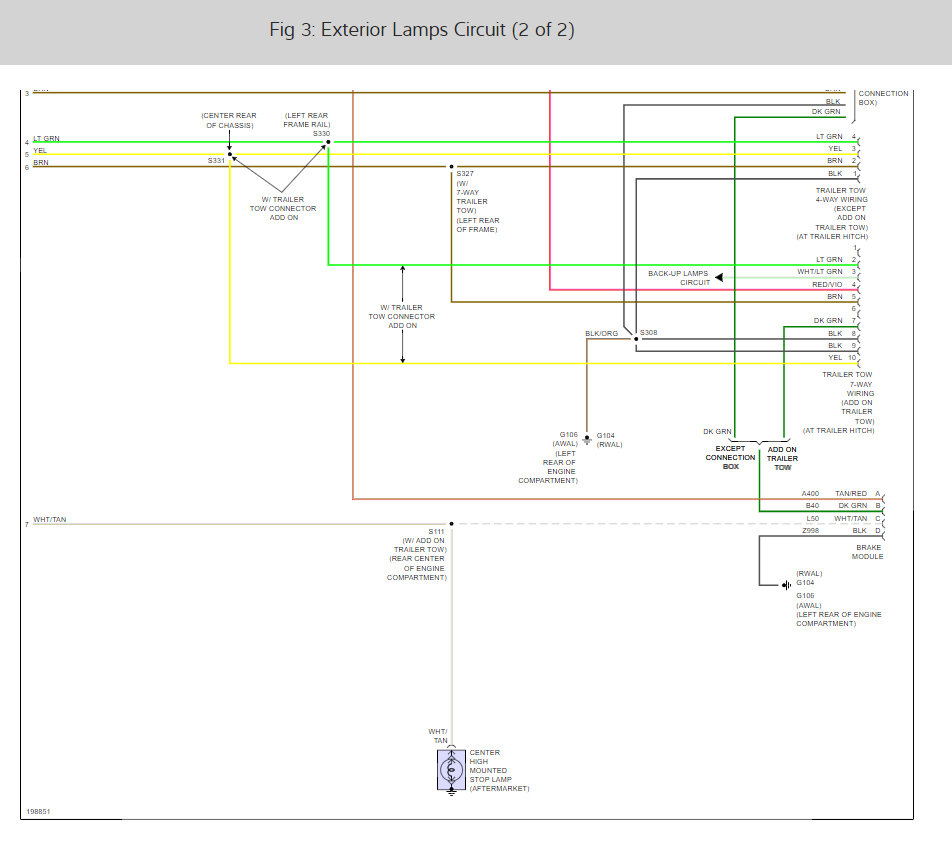Click the S111 splice dot on WHT/TAN wire
This screenshot has height=851, width=952.
(x=451, y=523)
